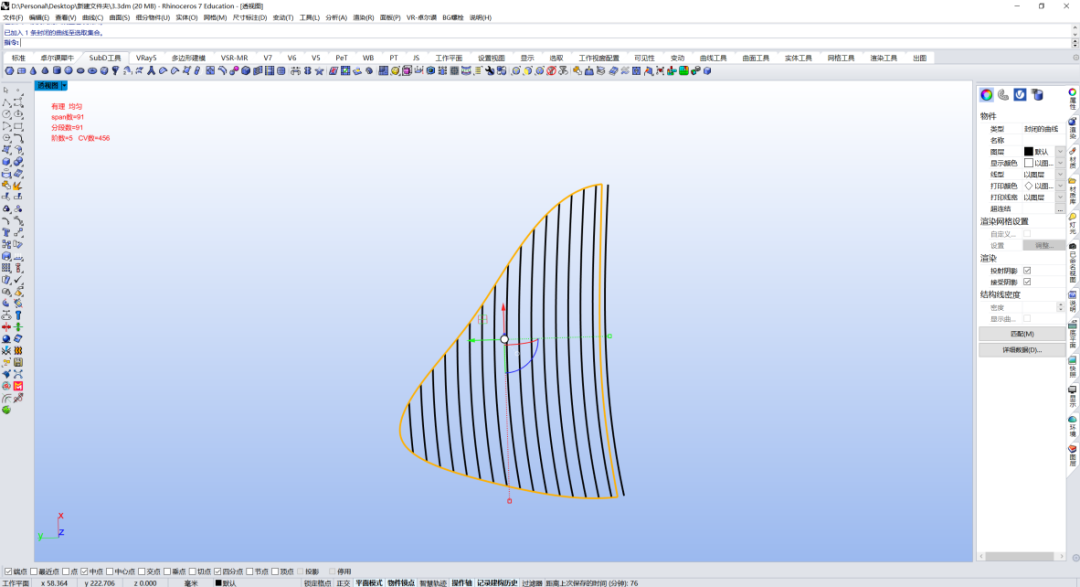Image resolution: width=1080 pixels, height=587 pixels.
Task: Select the SubD cone tool icon
Action: point(33,71)
